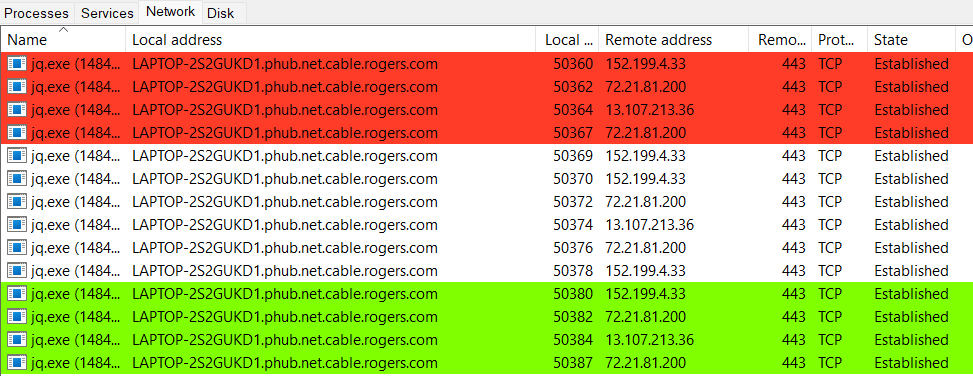Screen dimensions: 973x376
Task: Select green row with local port 50382
Action: tap(486, 317)
